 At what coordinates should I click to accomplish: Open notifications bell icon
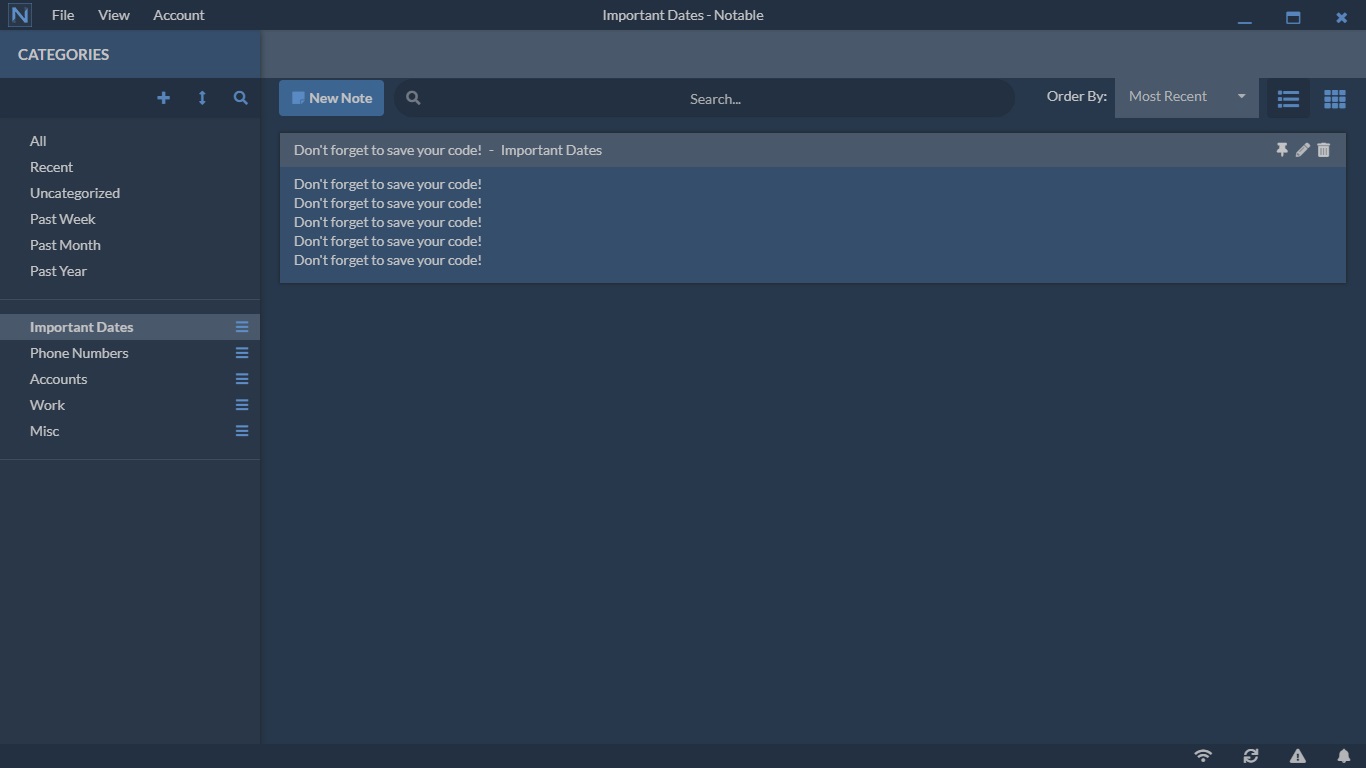pos(1344,756)
